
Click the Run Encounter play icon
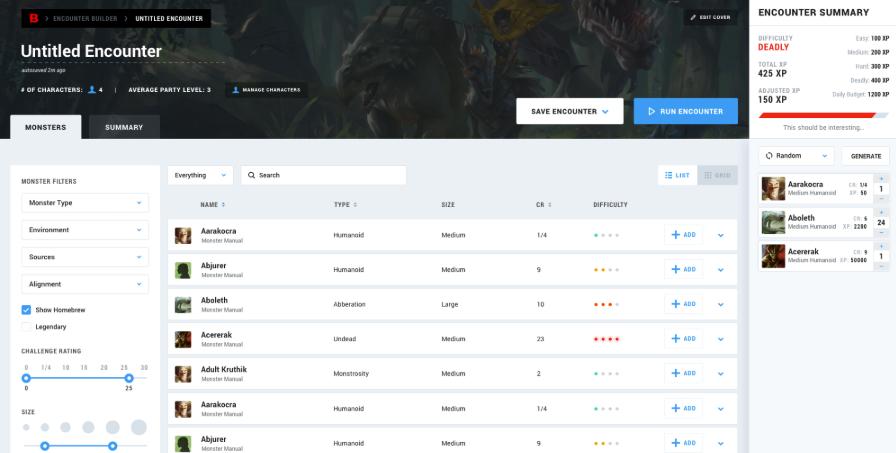click(x=651, y=111)
